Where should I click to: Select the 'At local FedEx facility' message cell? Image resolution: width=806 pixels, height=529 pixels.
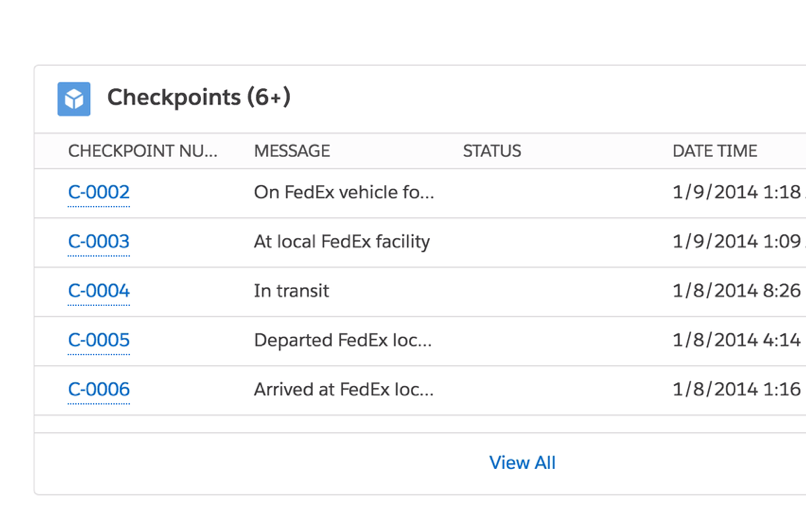[x=342, y=242]
